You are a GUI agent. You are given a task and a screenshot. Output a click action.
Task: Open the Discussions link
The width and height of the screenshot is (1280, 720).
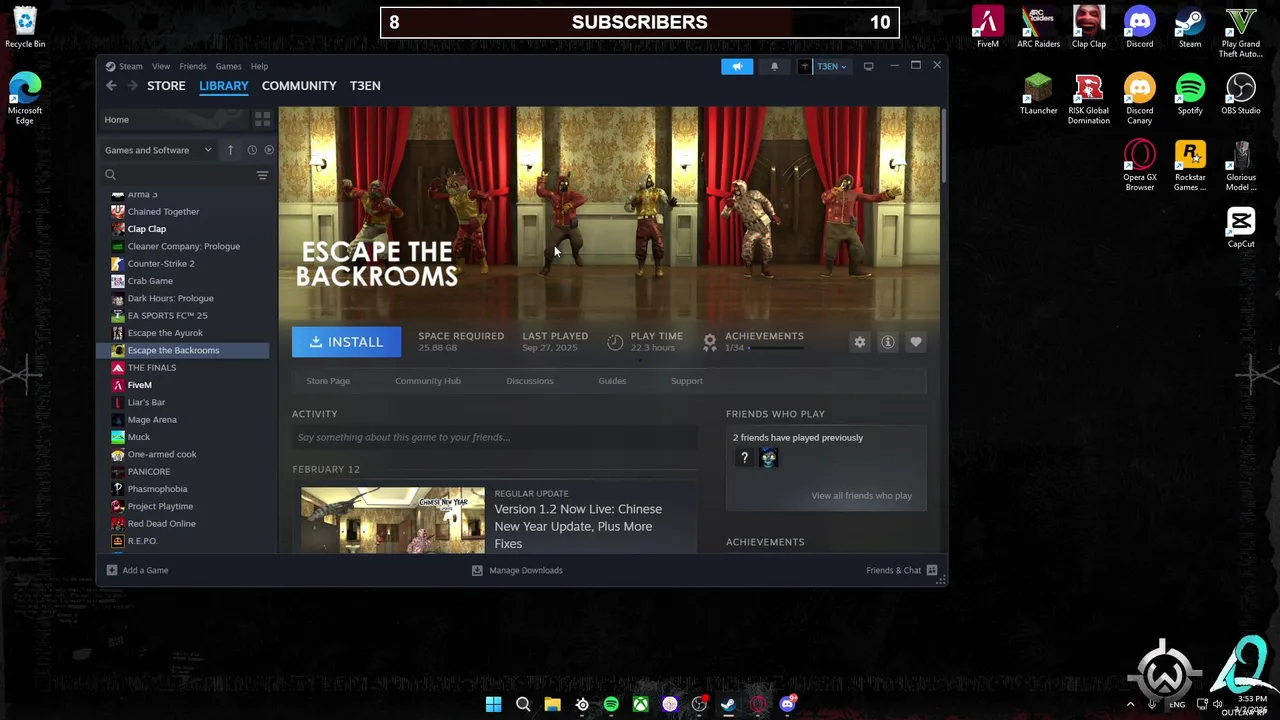pyautogui.click(x=529, y=381)
